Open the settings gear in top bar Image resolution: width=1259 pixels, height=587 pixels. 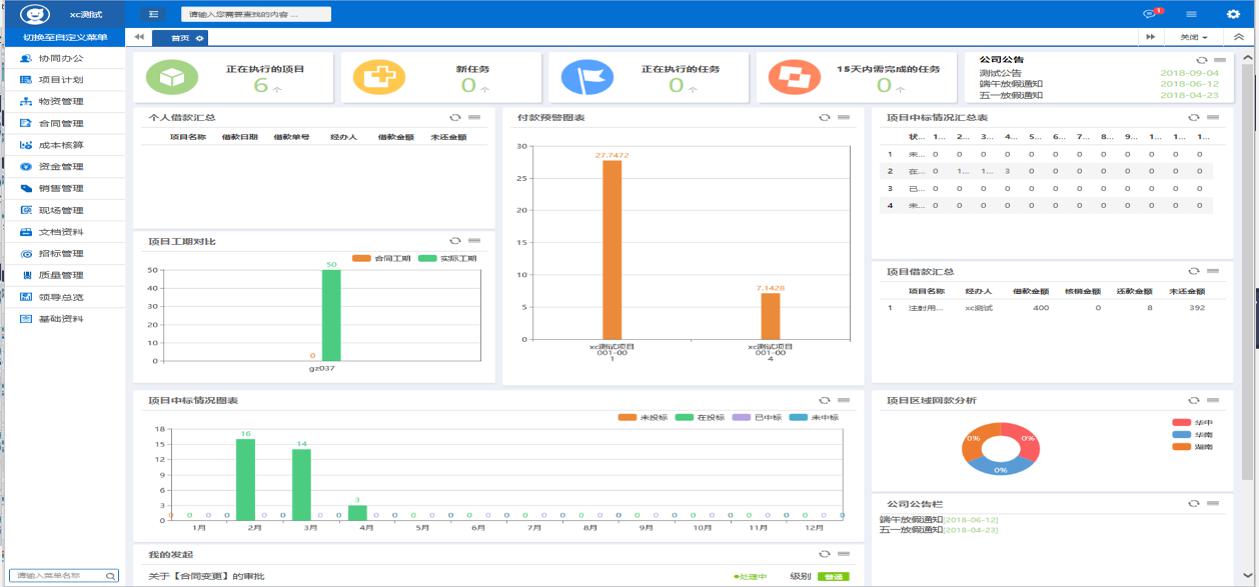point(1232,14)
